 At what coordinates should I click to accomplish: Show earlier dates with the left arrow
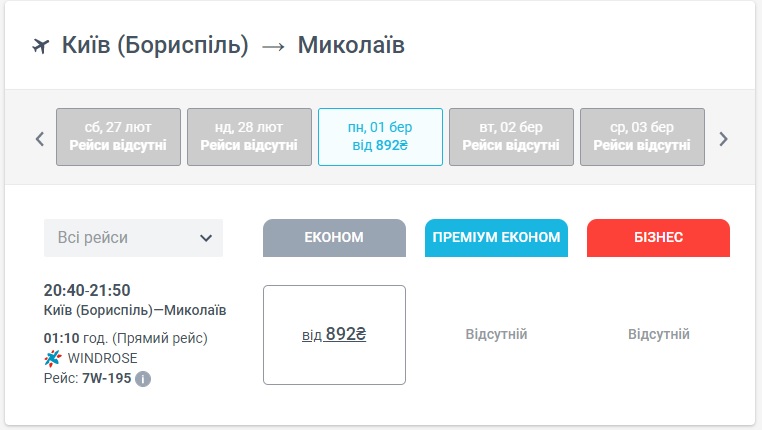40,138
